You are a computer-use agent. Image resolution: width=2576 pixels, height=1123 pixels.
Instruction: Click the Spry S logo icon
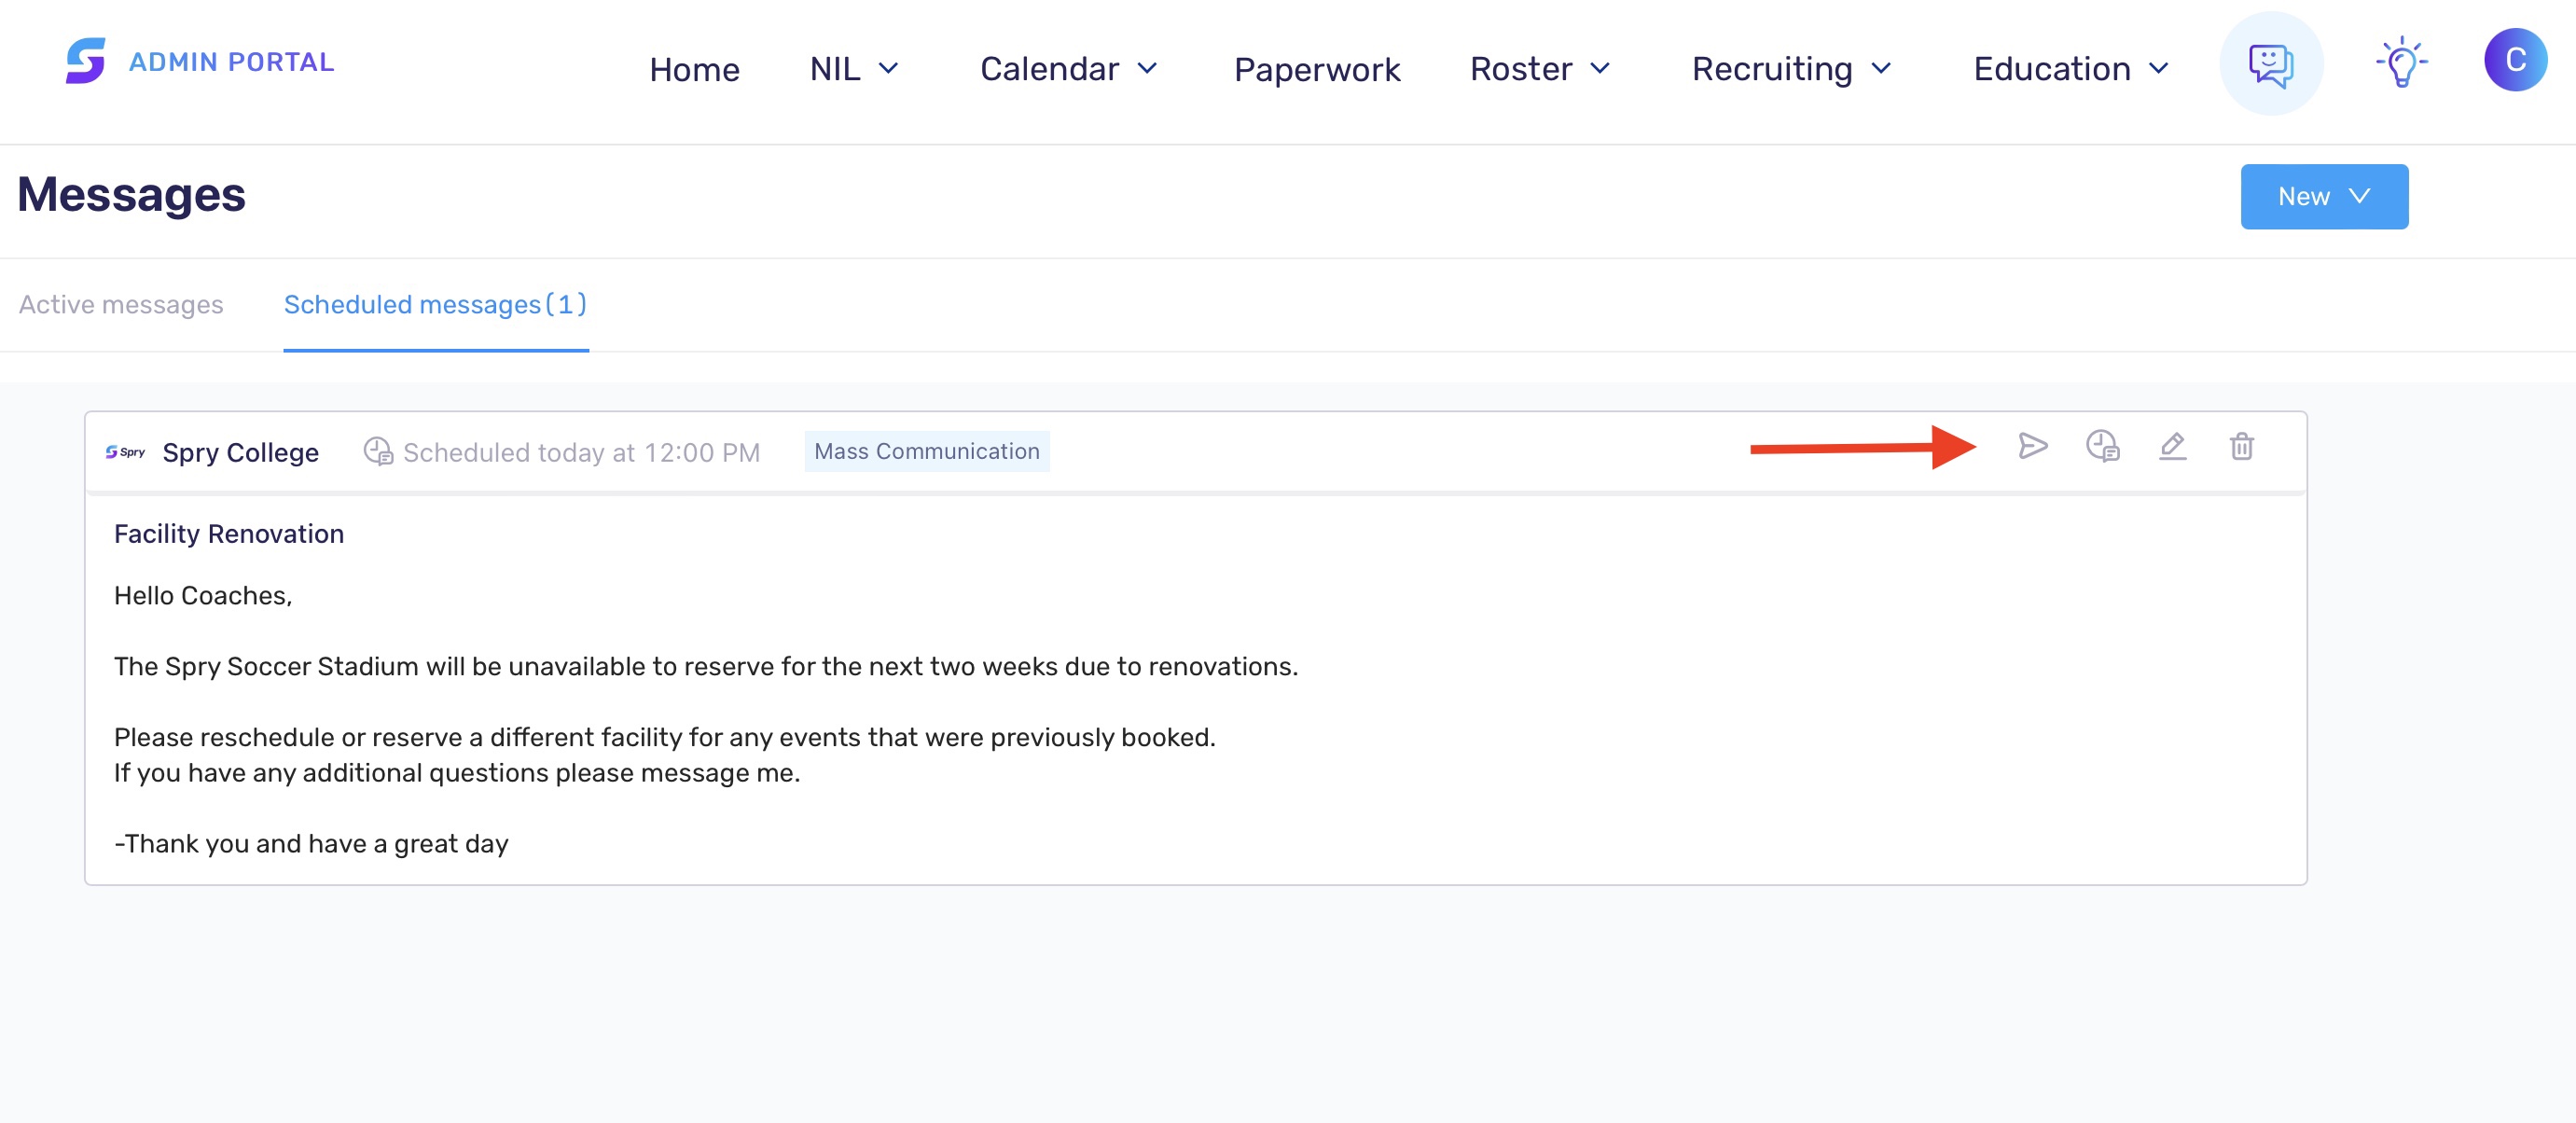(x=85, y=61)
